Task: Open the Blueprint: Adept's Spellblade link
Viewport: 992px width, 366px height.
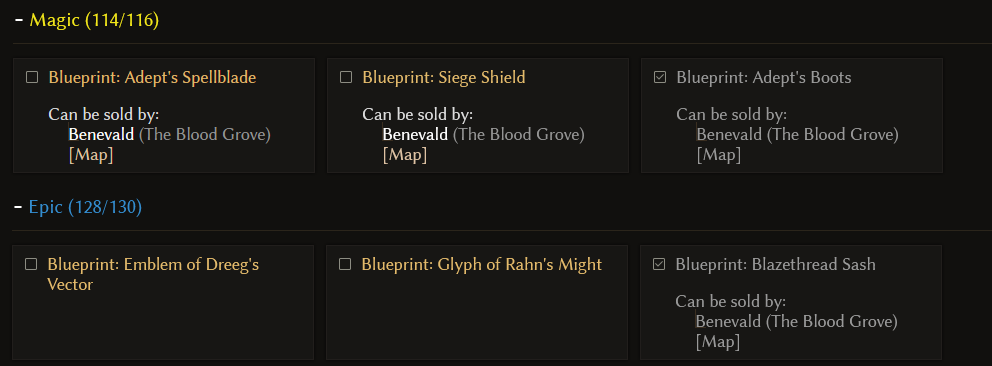Action: click(x=152, y=78)
